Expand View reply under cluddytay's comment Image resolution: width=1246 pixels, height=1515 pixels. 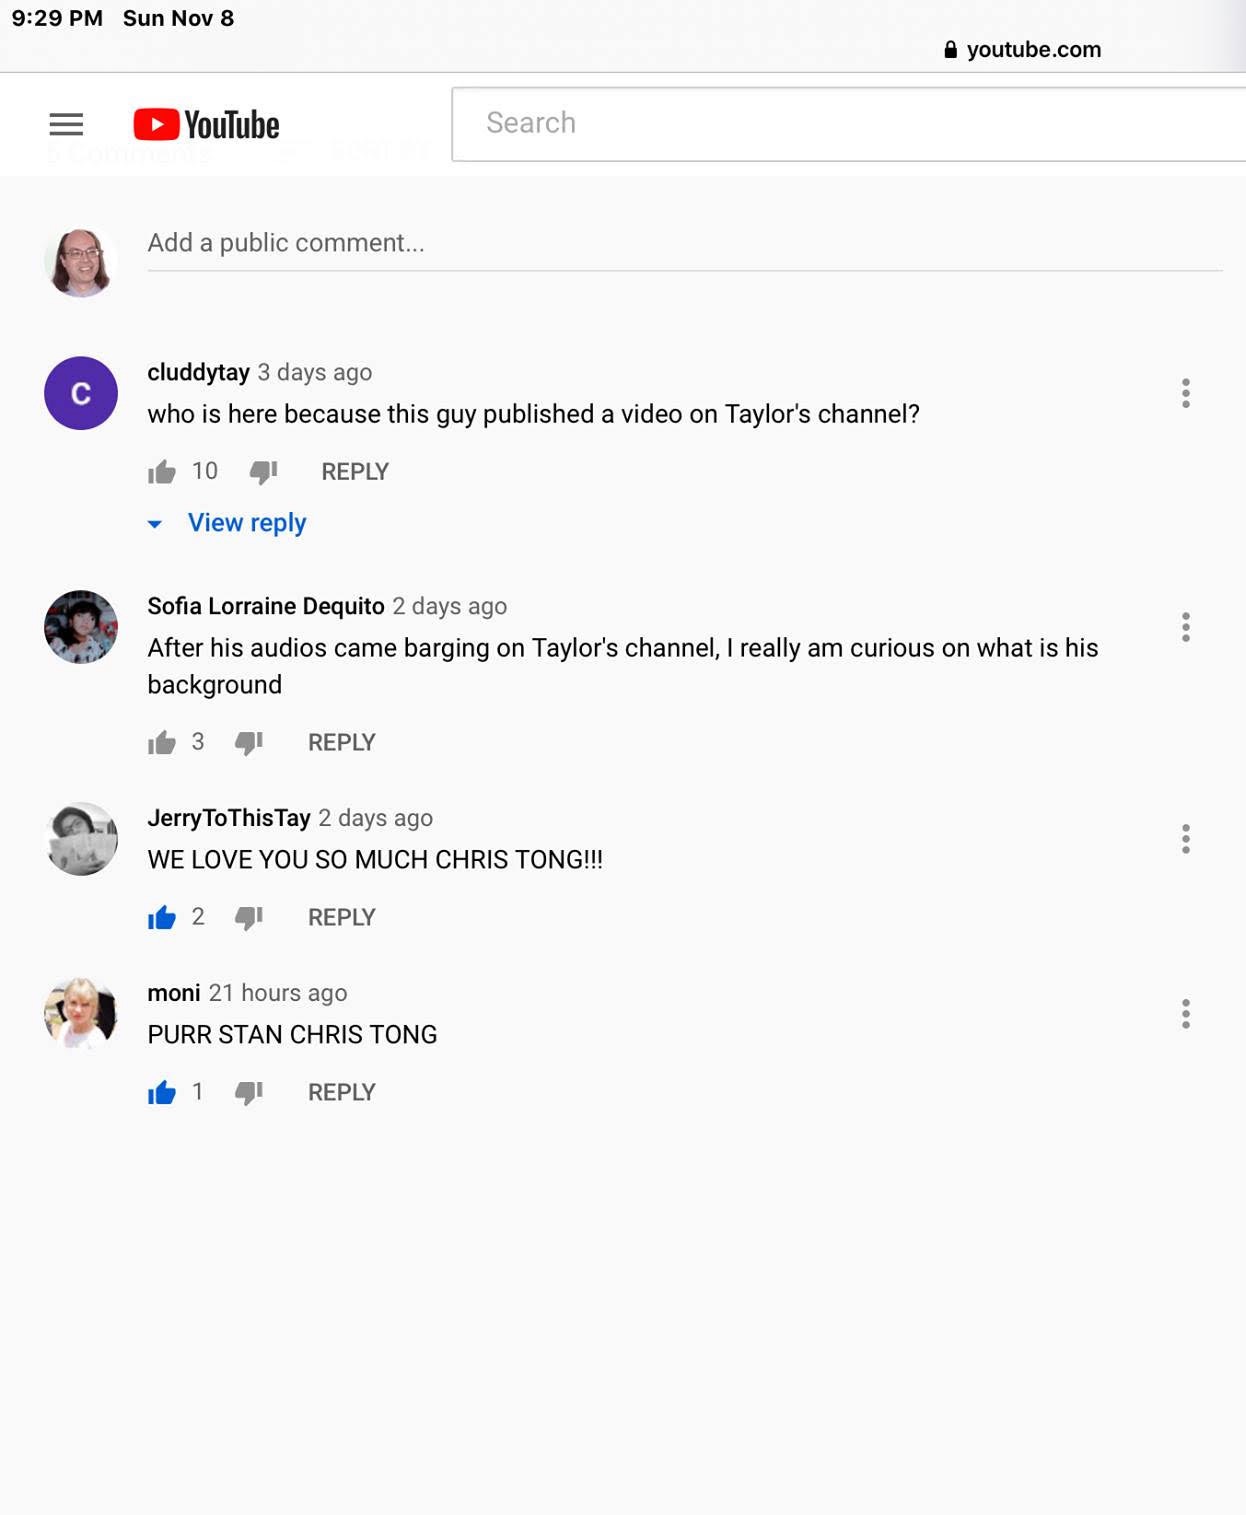[246, 523]
